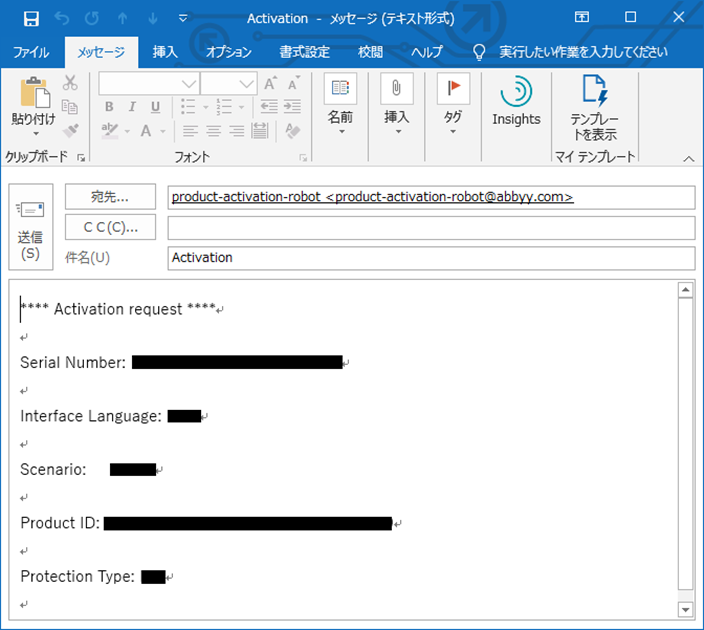Switch to the 挿入 ribbon tab

(165, 52)
